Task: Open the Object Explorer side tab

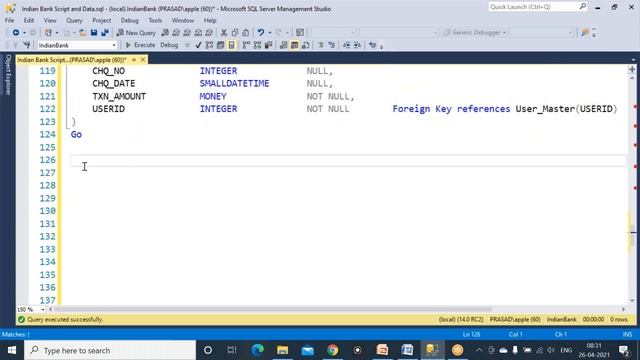Action: click(7, 75)
